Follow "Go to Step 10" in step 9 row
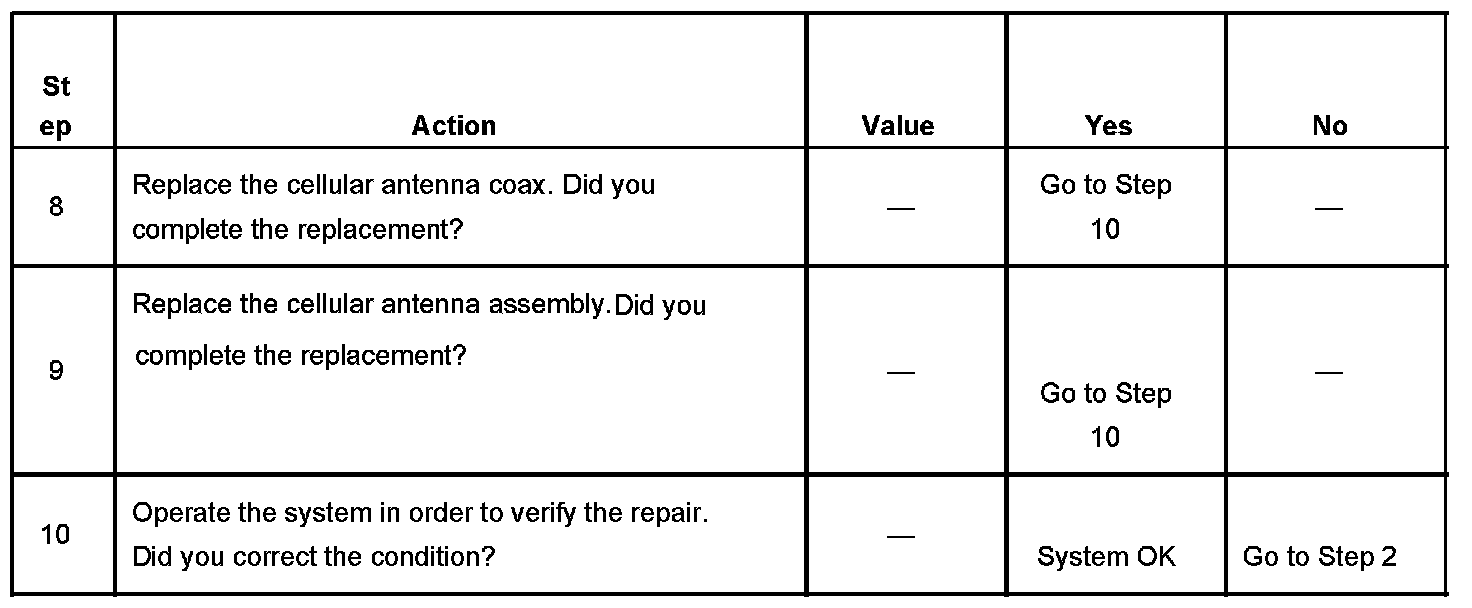Screen dimensions: 1472x608 (x=1105, y=415)
